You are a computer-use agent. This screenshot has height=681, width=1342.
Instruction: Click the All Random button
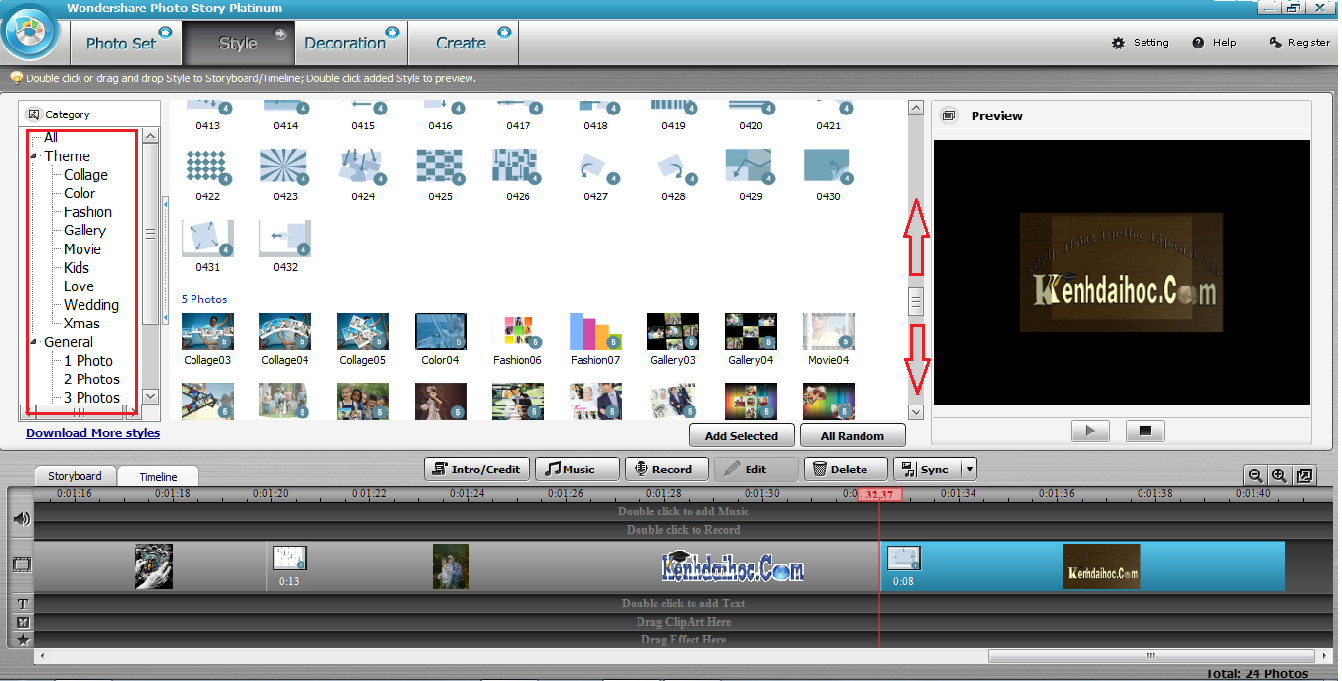[x=852, y=436]
